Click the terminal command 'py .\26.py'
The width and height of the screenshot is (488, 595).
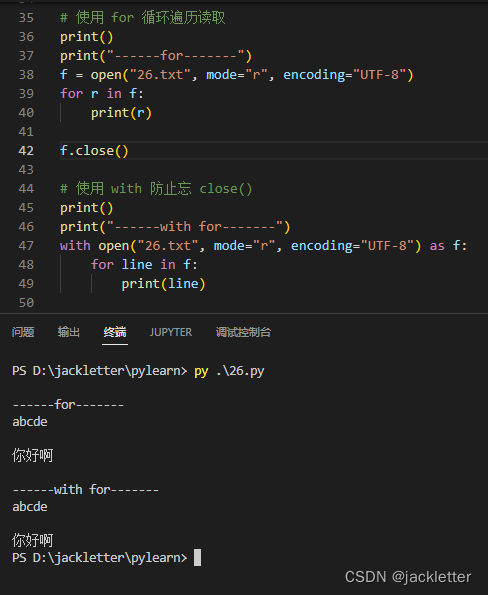229,371
